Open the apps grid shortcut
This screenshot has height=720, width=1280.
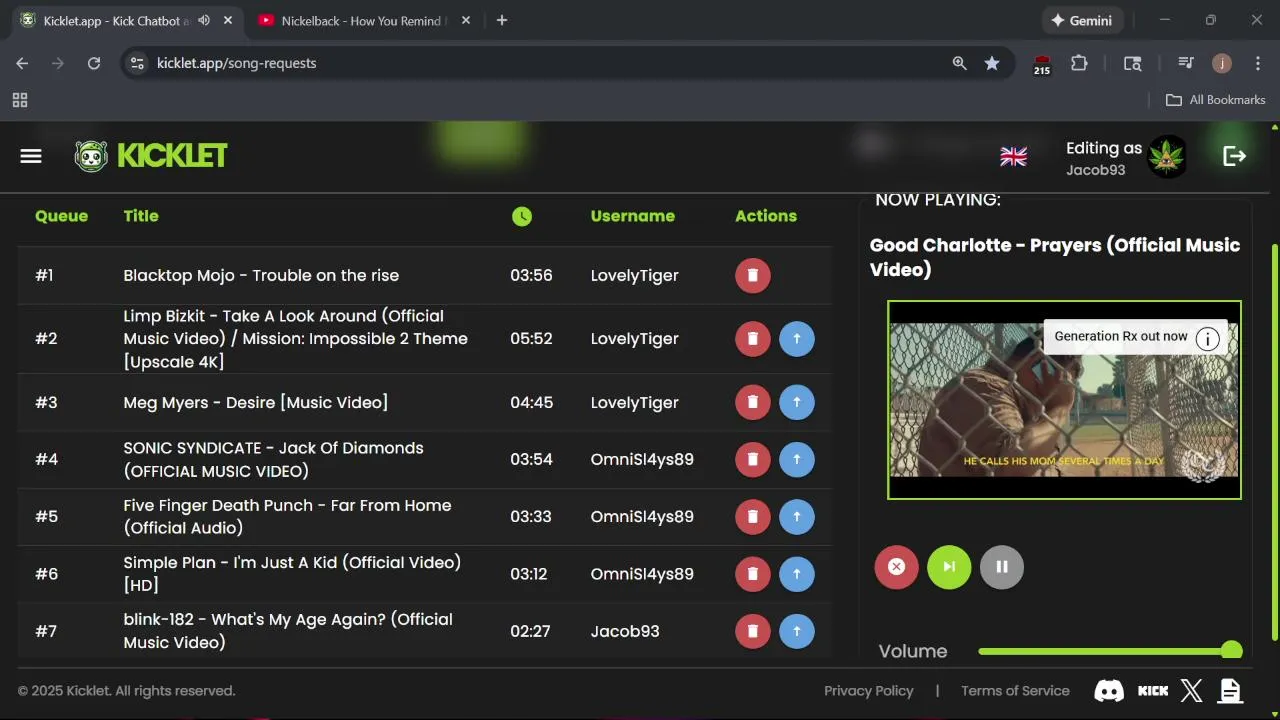(x=20, y=100)
